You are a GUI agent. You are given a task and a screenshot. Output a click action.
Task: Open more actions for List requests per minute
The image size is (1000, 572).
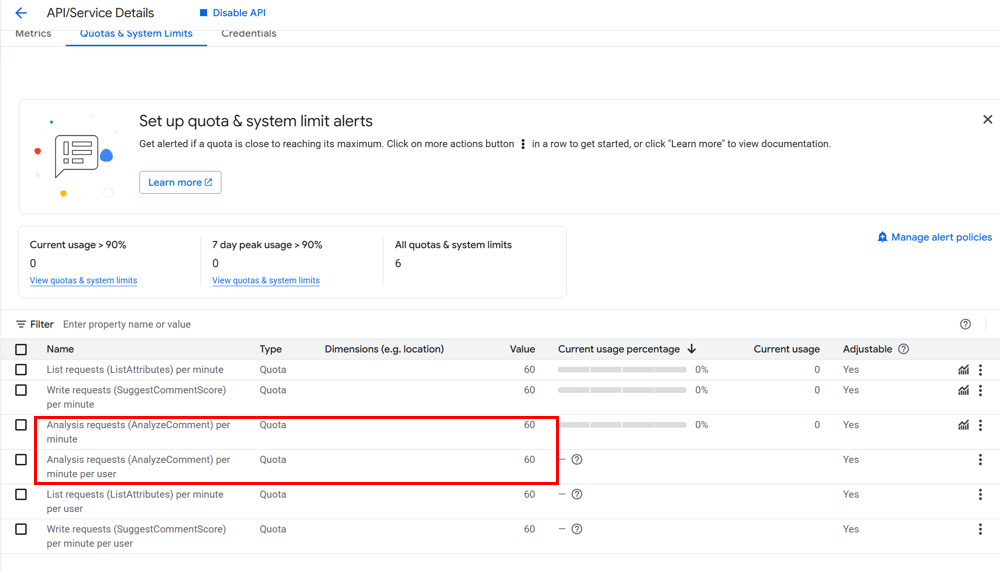click(x=980, y=370)
